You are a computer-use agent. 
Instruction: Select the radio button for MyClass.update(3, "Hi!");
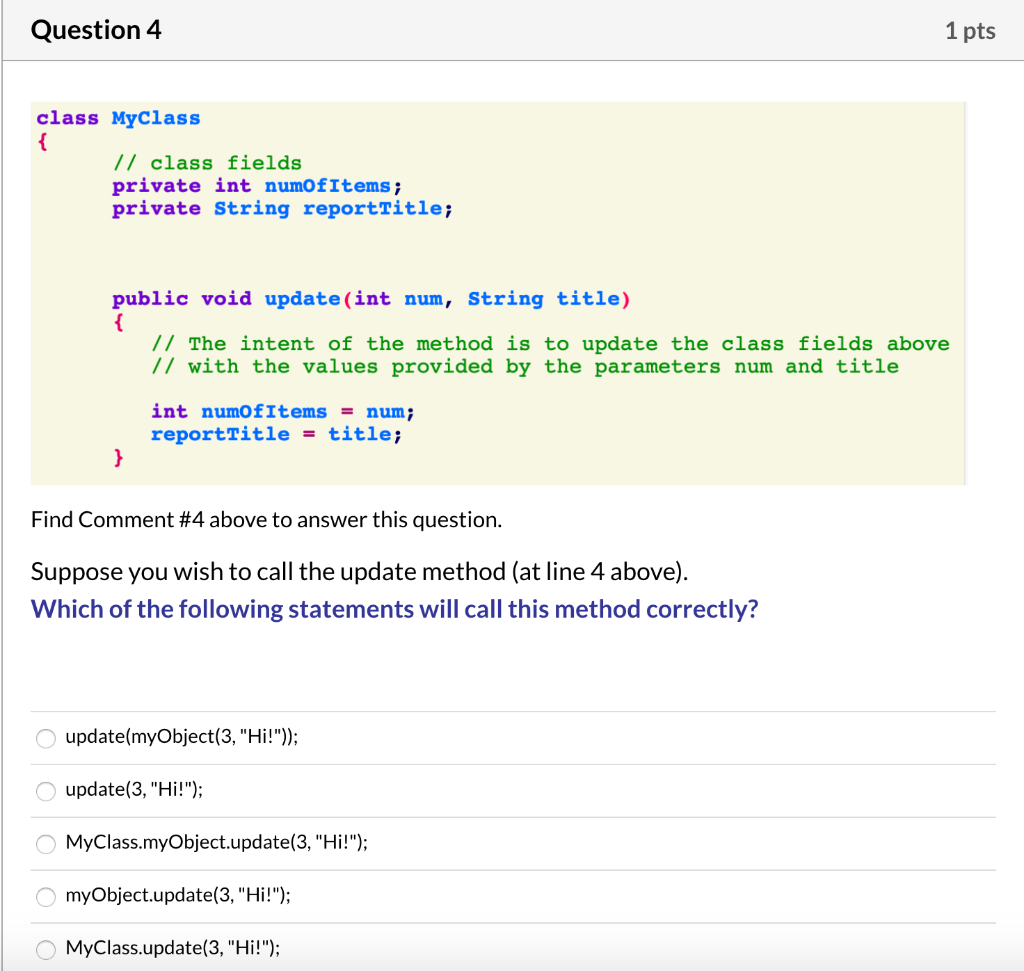click(45, 949)
